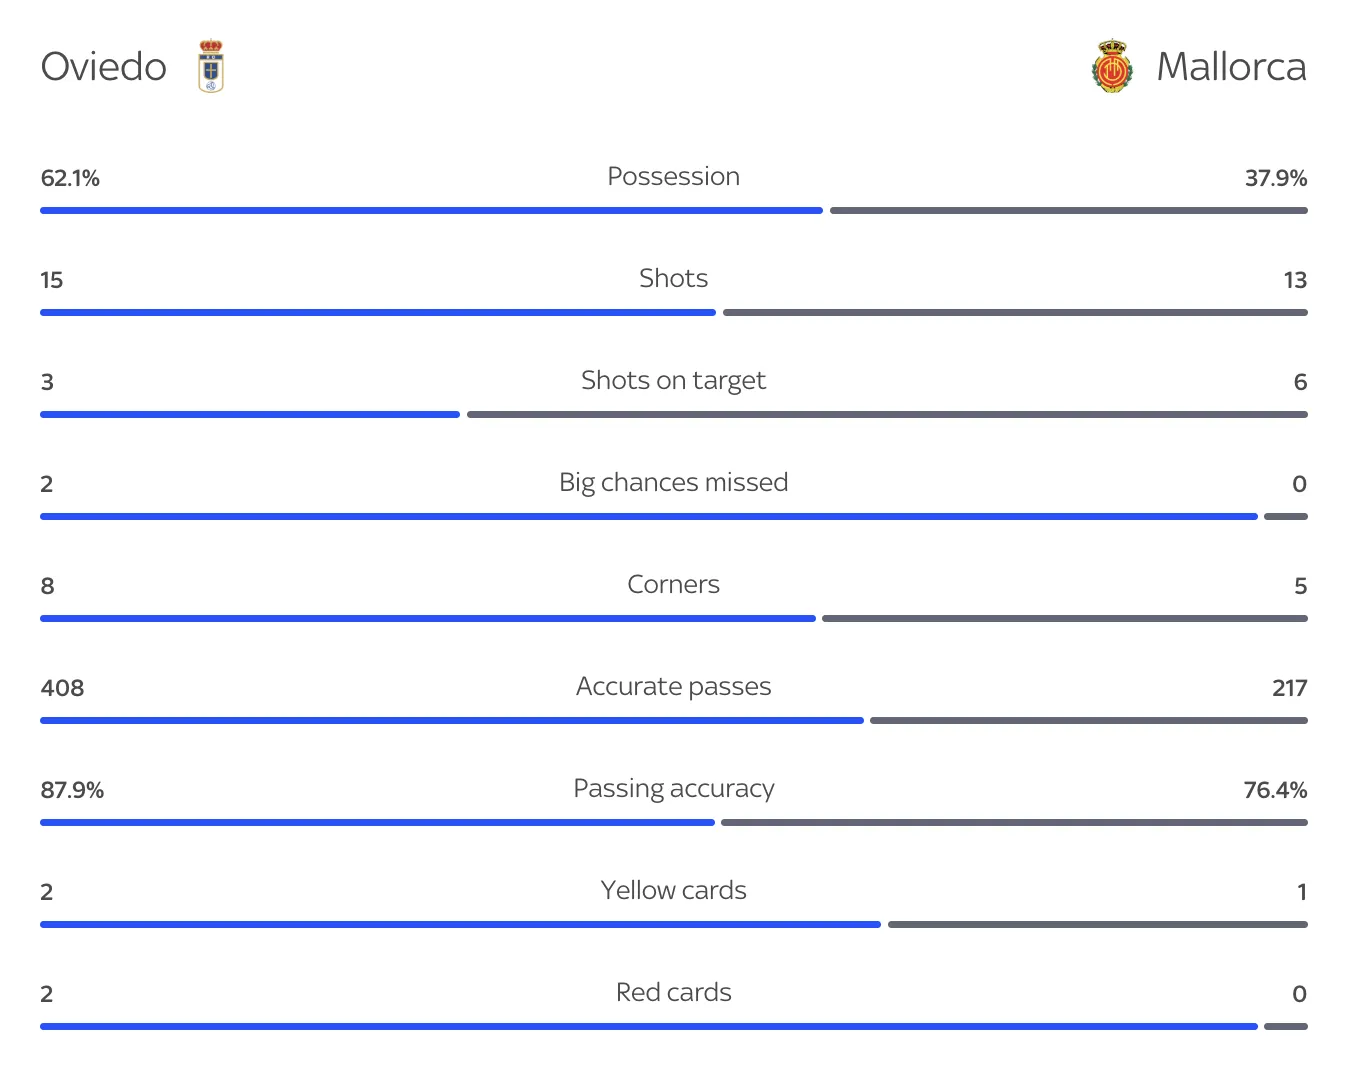Click Oviedo's 62.1% possession value

[70, 179]
